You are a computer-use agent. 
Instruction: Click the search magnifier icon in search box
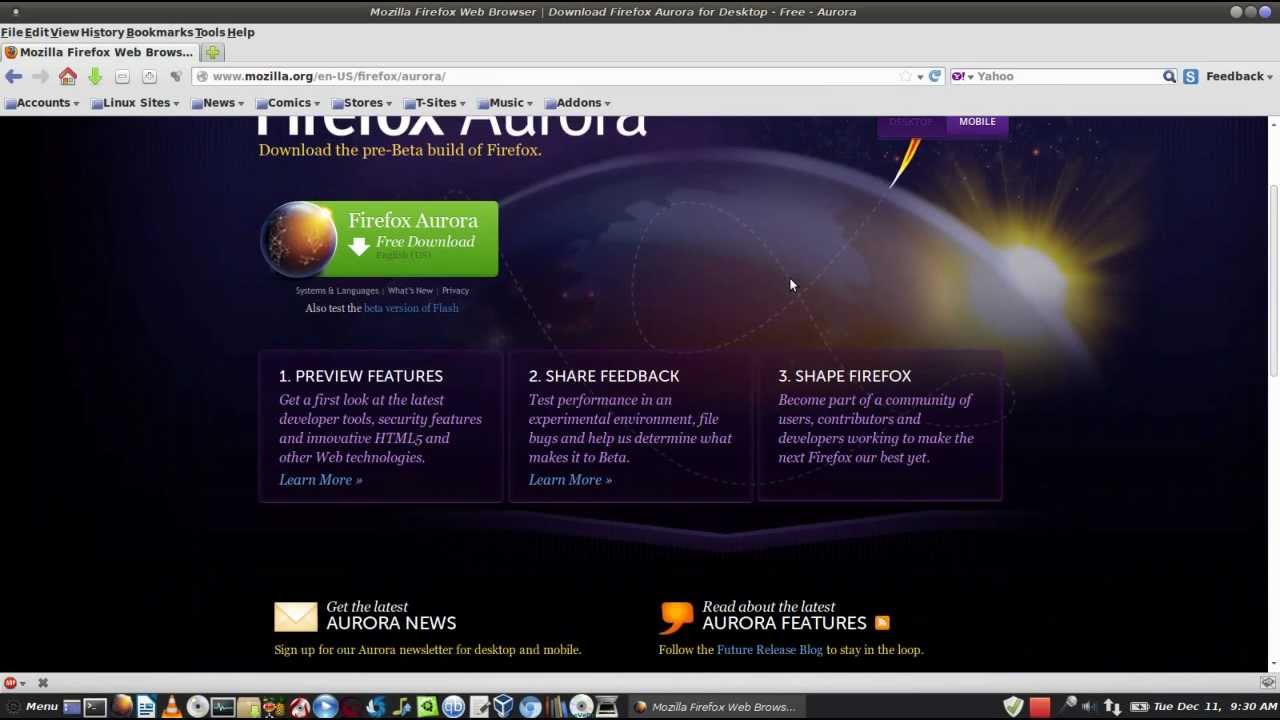click(x=1169, y=76)
